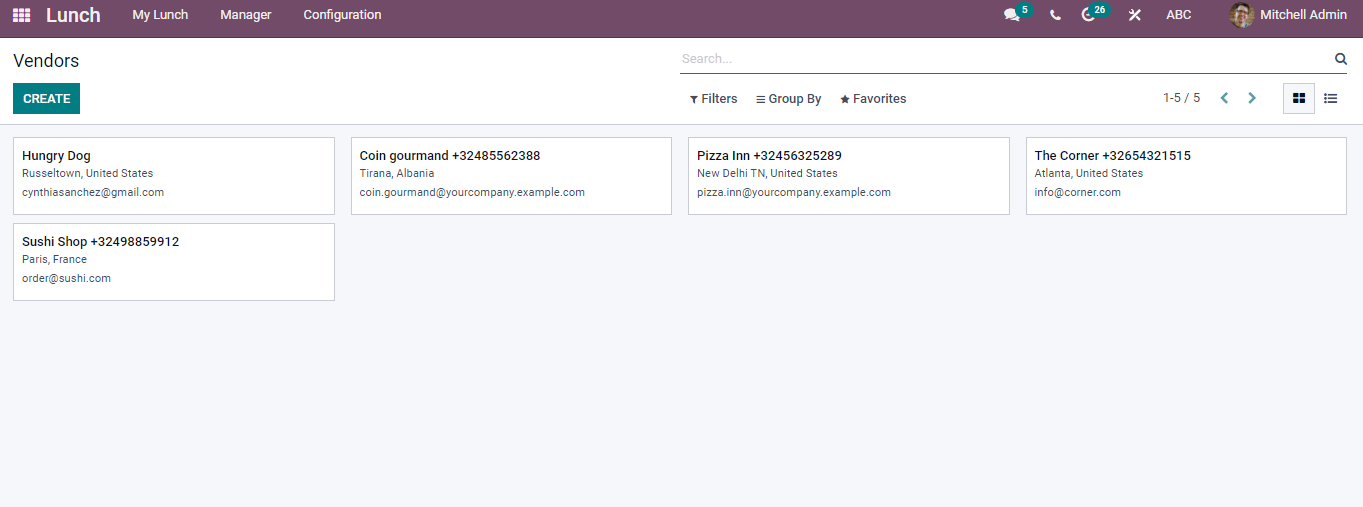Image resolution: width=1363 pixels, height=507 pixels.
Task: Click the CREATE button
Action: coord(46,98)
